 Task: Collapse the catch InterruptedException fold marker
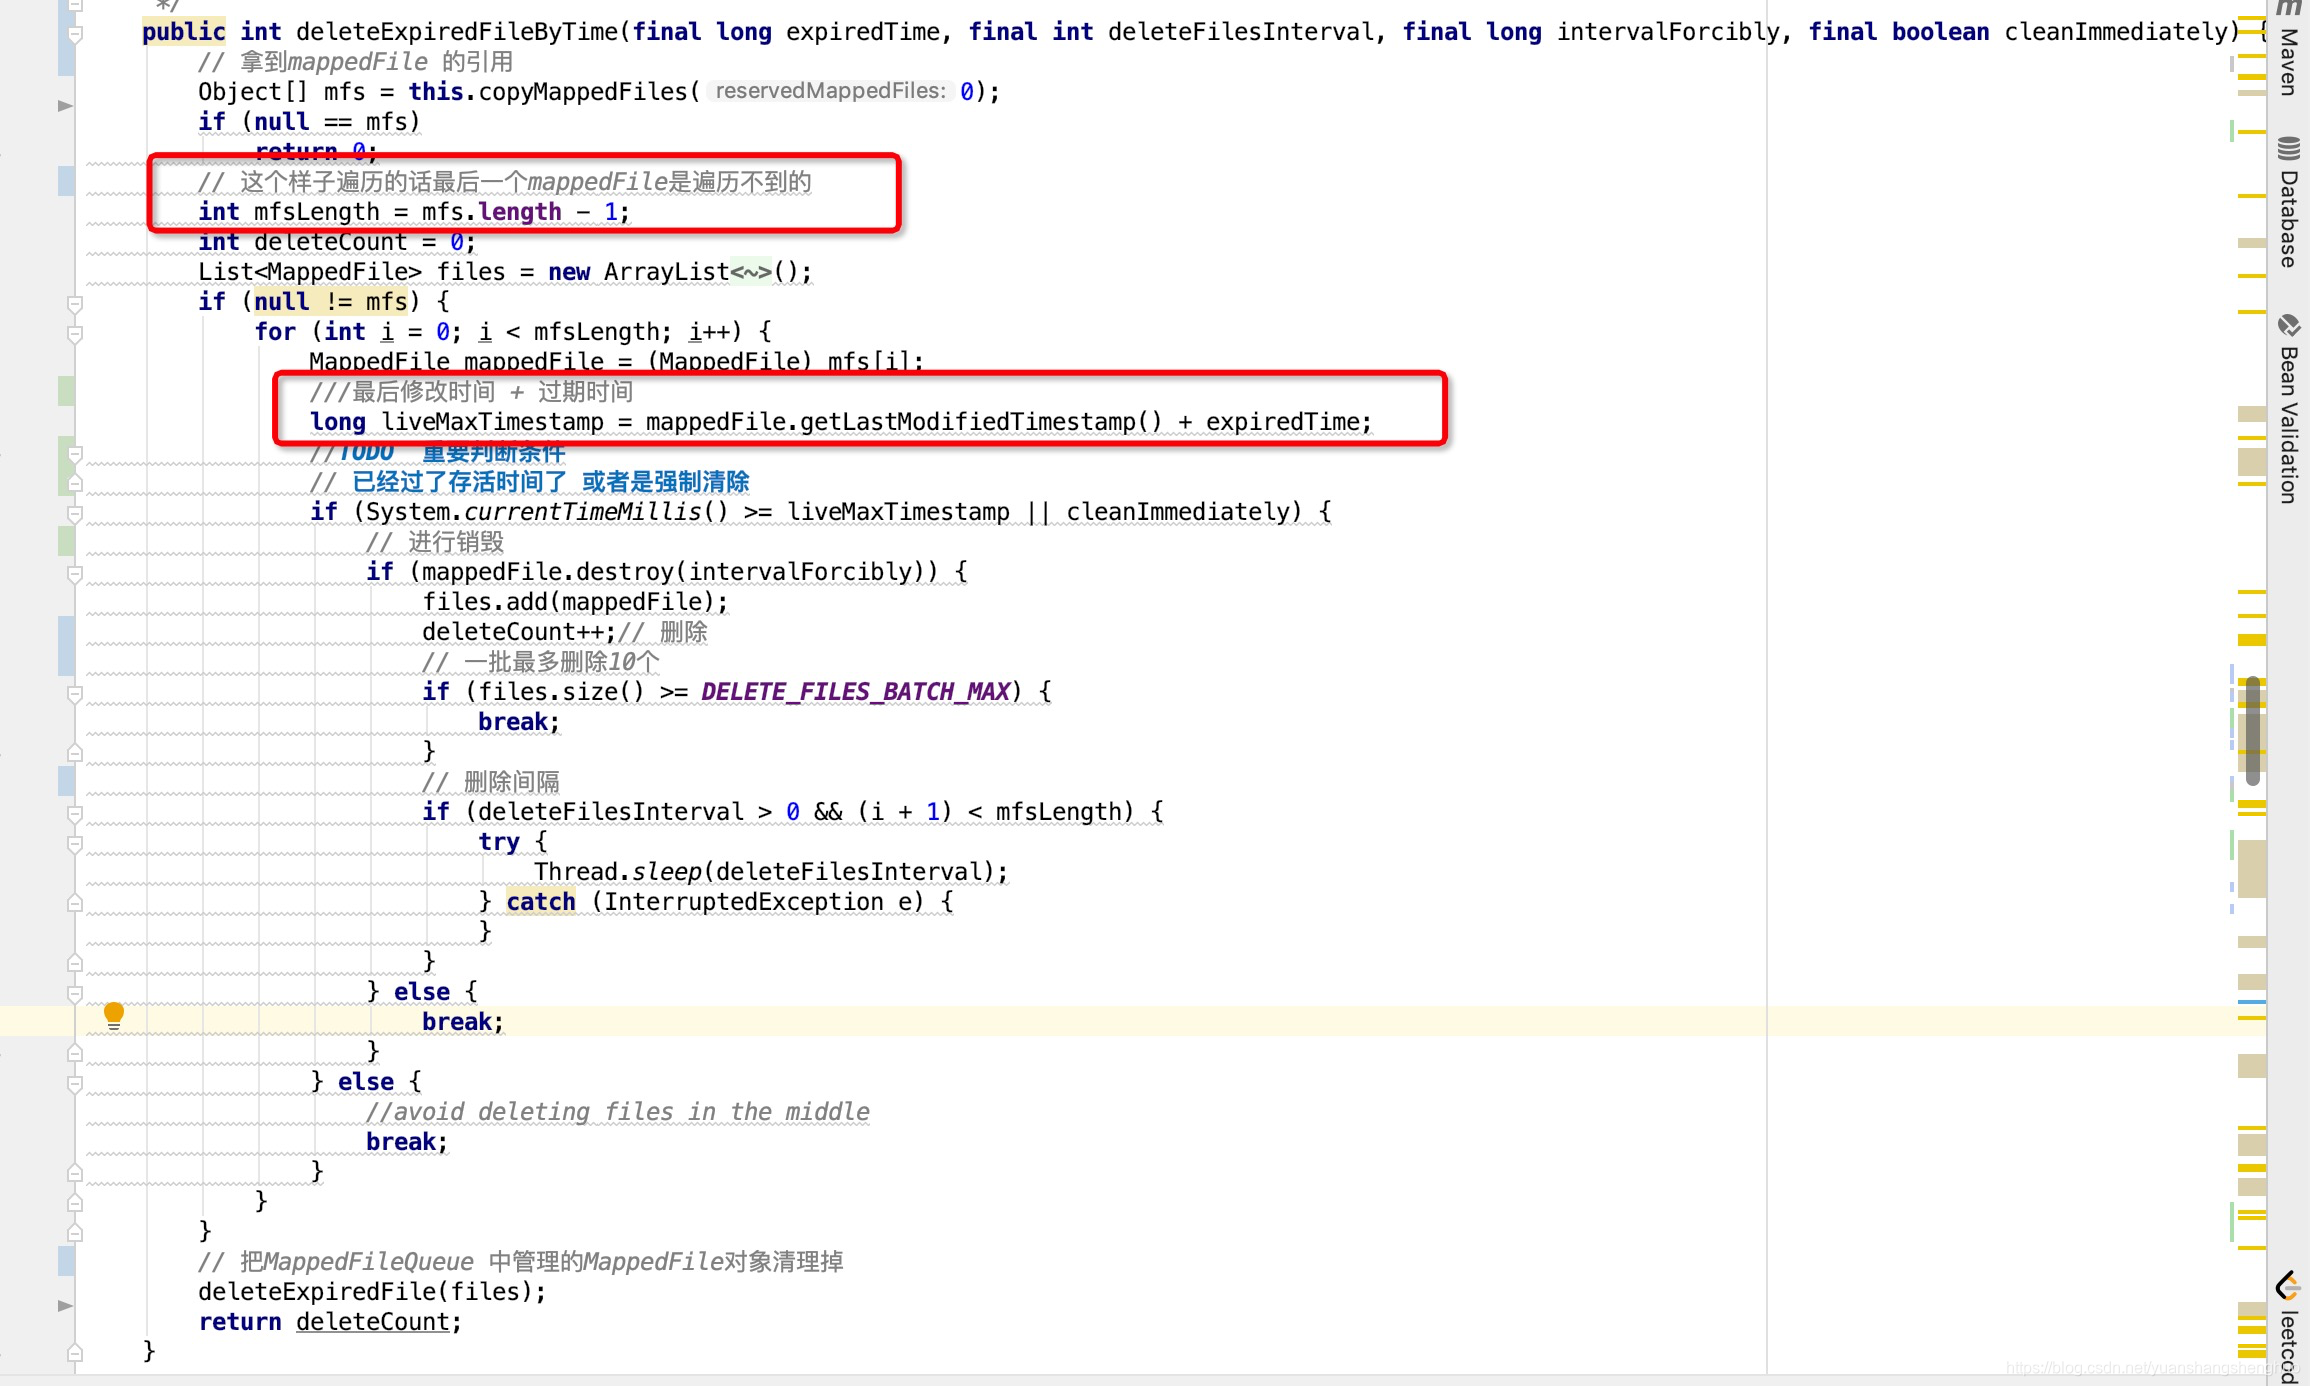75,903
